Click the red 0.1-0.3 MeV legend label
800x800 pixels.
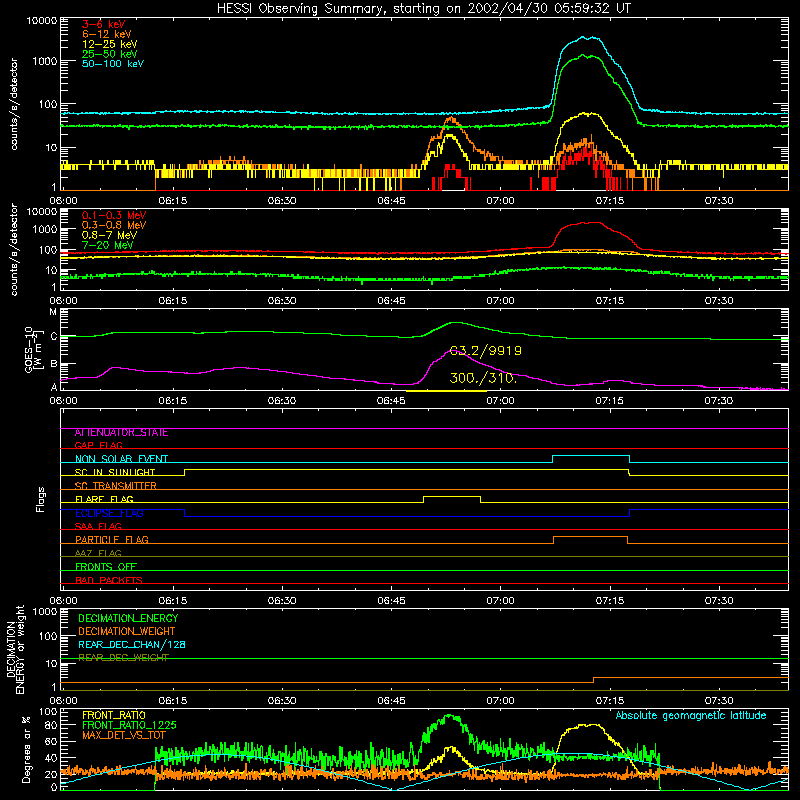tap(114, 215)
